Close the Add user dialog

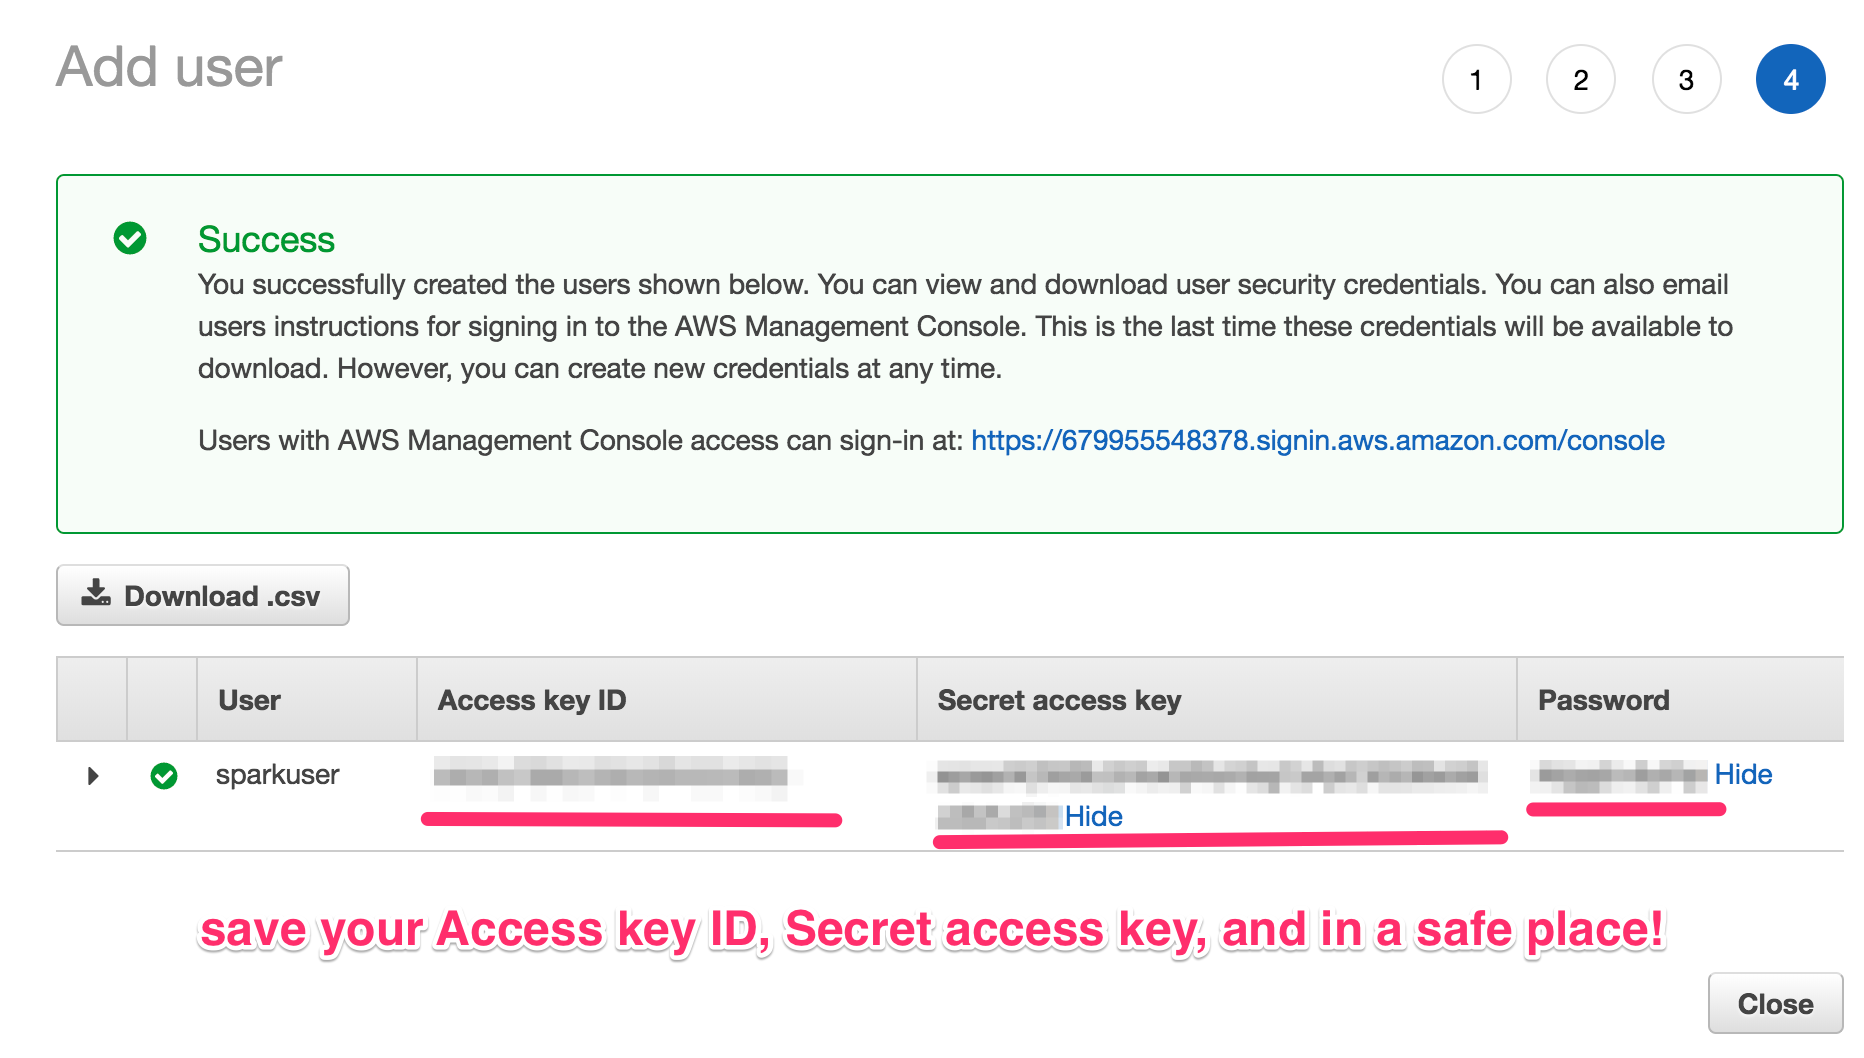coord(1775,1003)
